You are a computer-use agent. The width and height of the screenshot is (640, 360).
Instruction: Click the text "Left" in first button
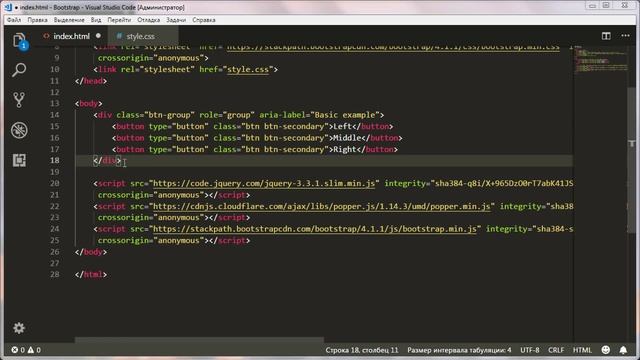(342, 127)
